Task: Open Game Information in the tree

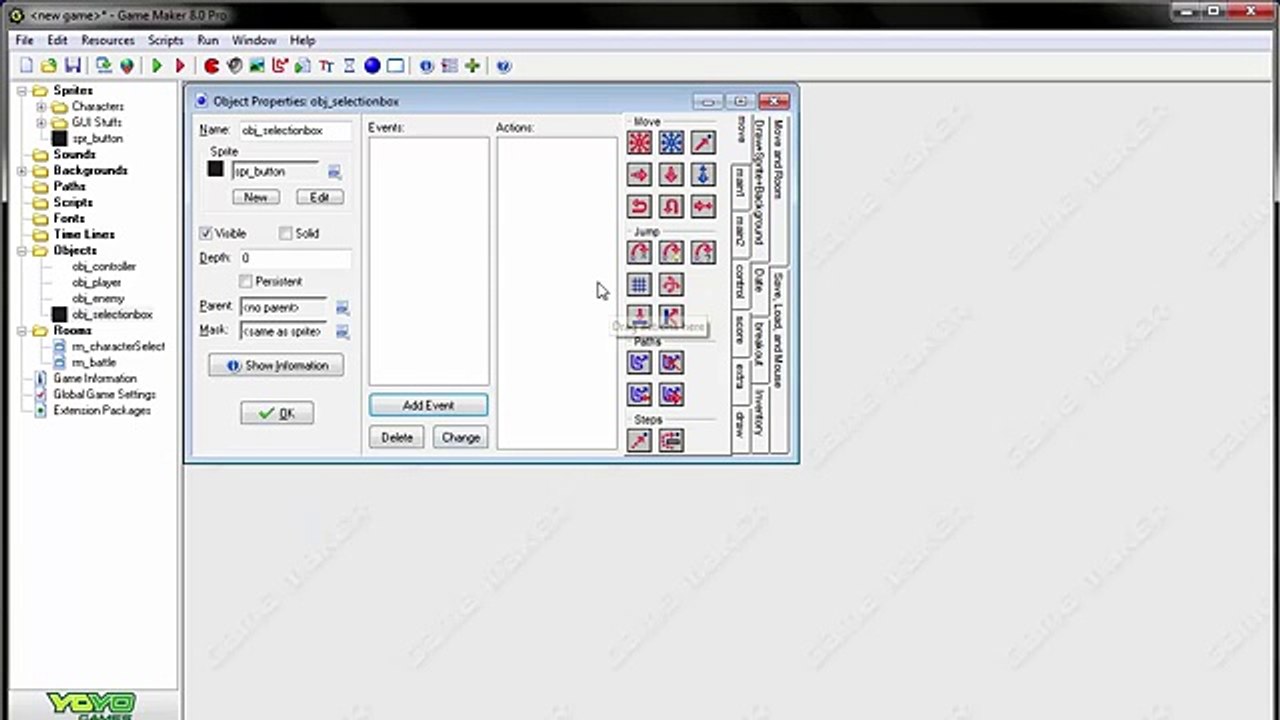Action: coord(95,379)
